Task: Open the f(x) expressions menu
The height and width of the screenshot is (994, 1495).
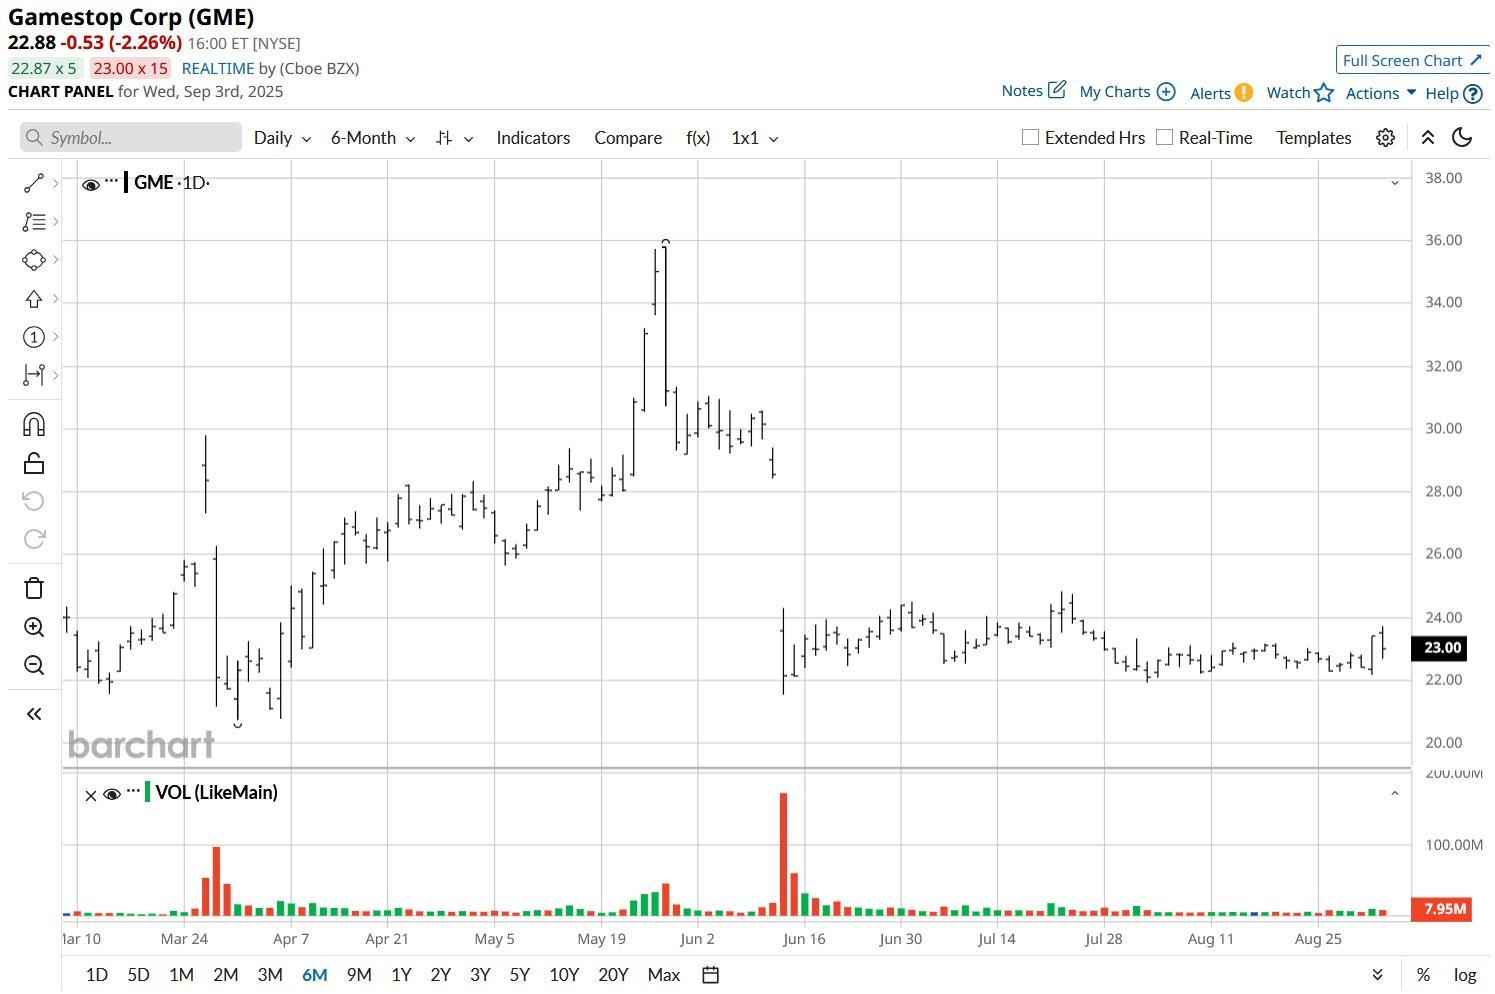Action: [x=698, y=138]
